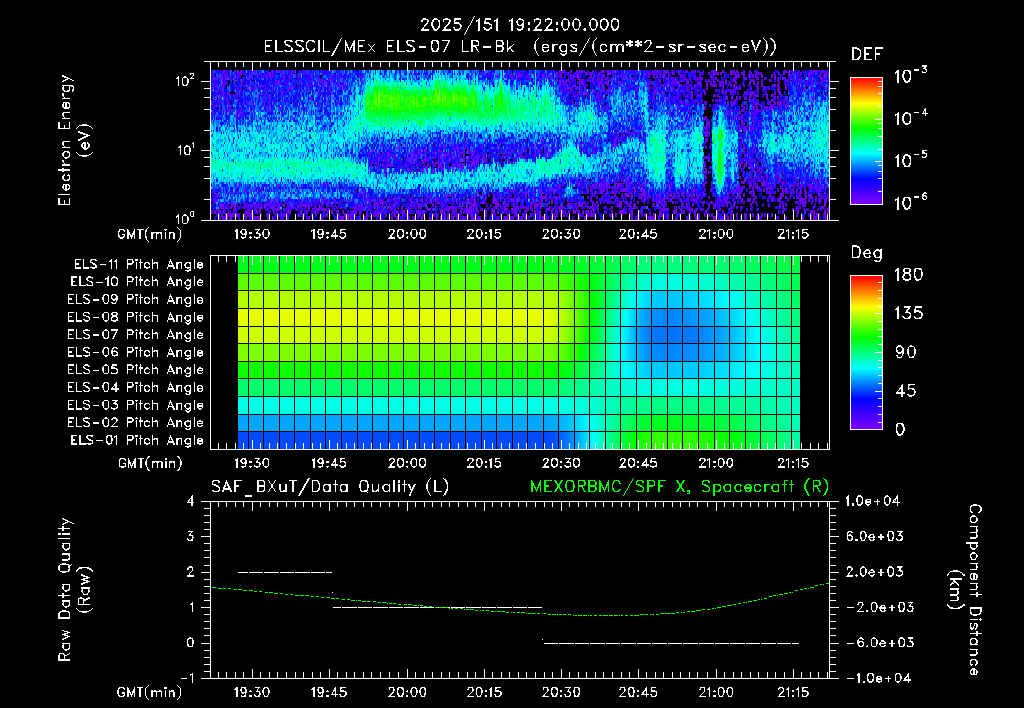The image size is (1024, 708).
Task: Click the 4 tick on Raw Data Quality axis
Action: (191, 501)
